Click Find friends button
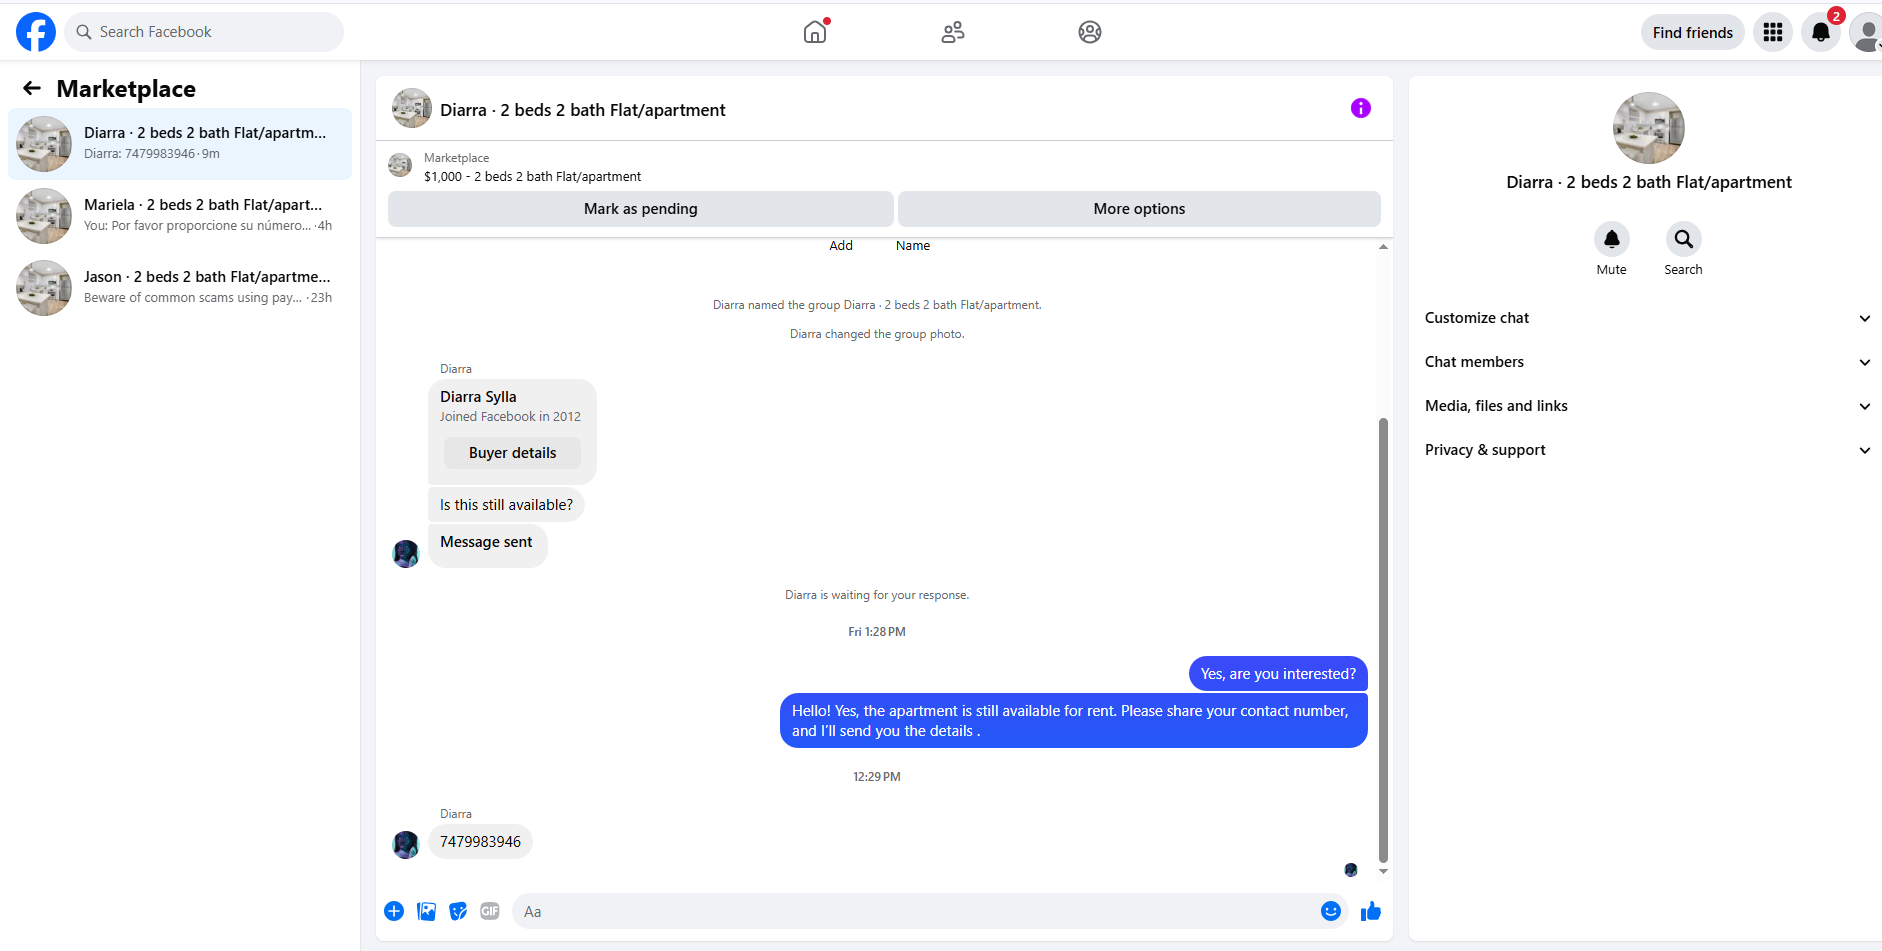Viewport: 1882px width, 951px height. pos(1693,32)
